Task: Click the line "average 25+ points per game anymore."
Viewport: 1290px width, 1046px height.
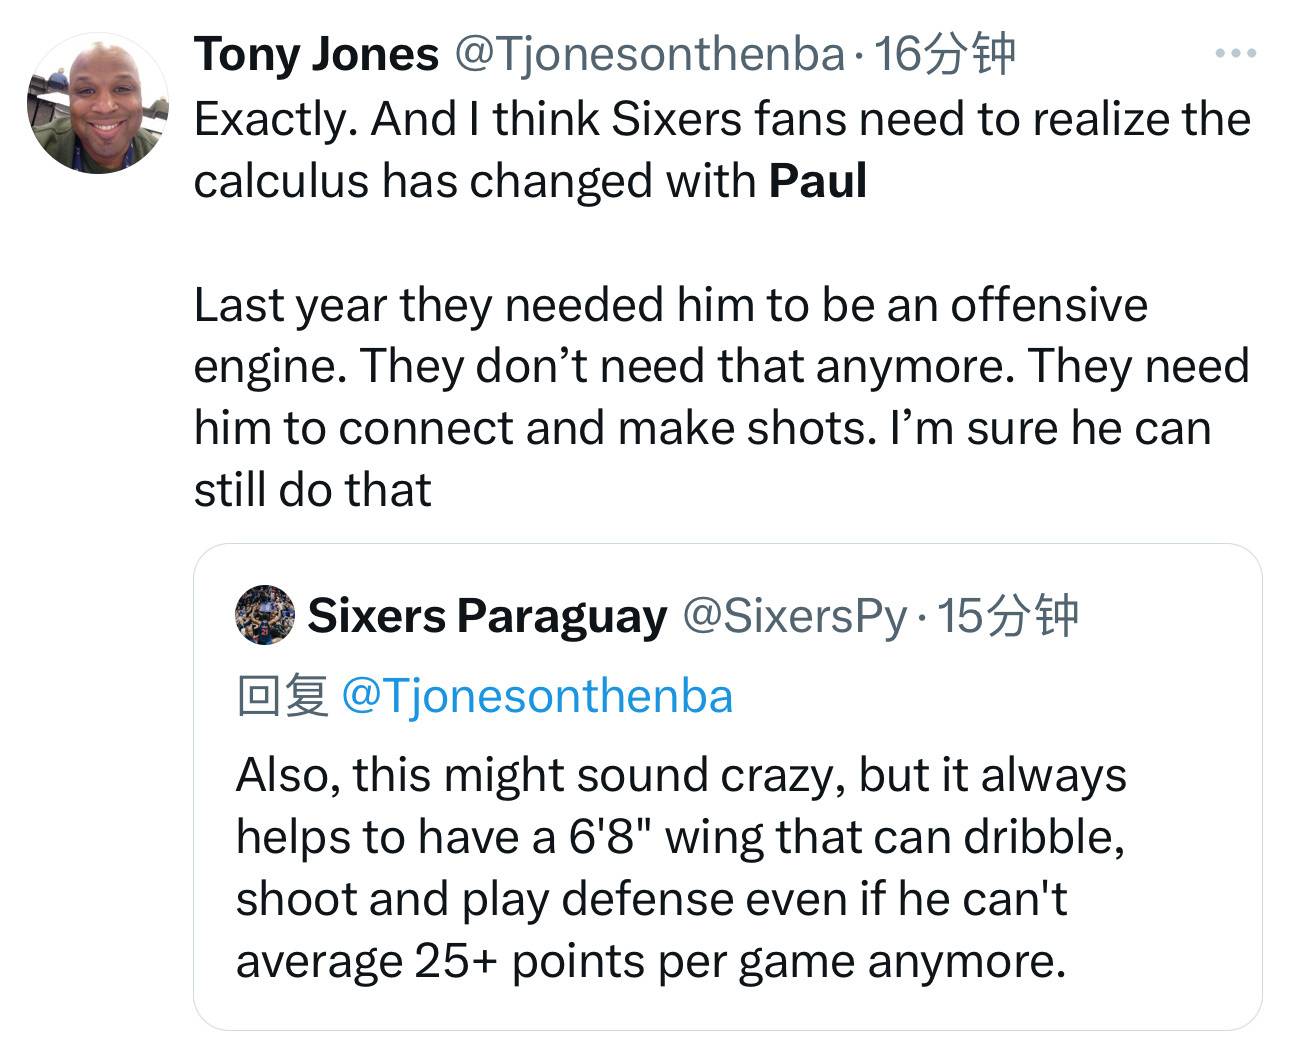Action: coord(650,962)
